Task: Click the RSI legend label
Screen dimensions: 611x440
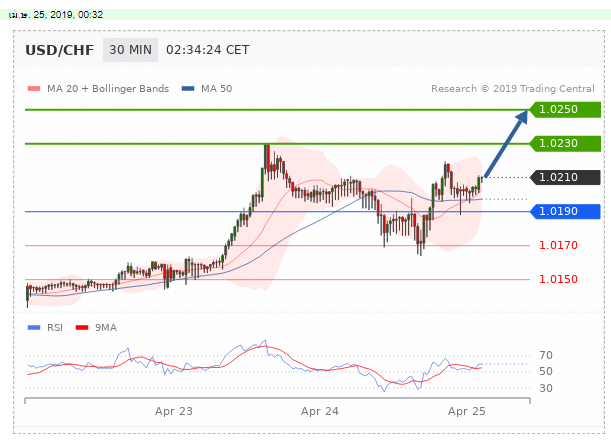Action: pos(55,328)
